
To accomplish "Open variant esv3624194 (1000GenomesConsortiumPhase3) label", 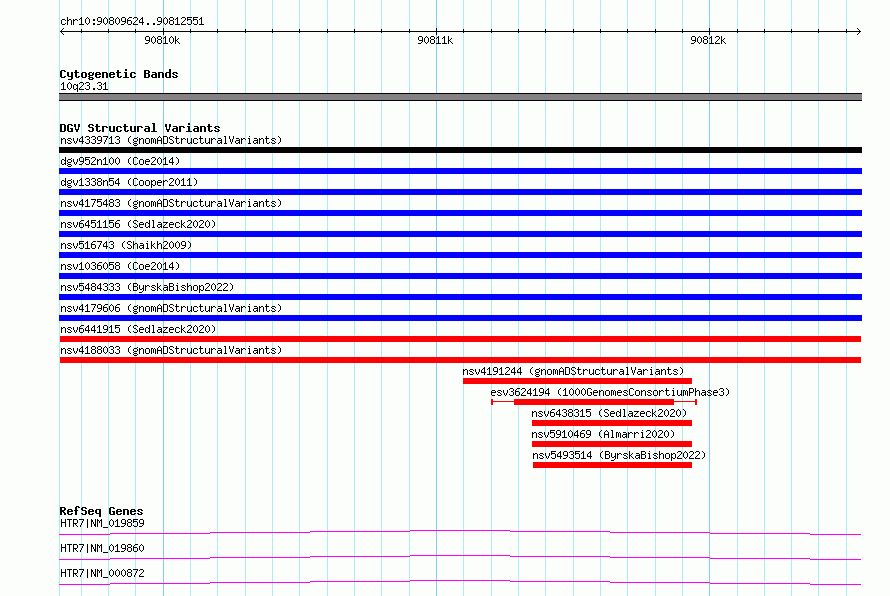I will tap(610, 392).
